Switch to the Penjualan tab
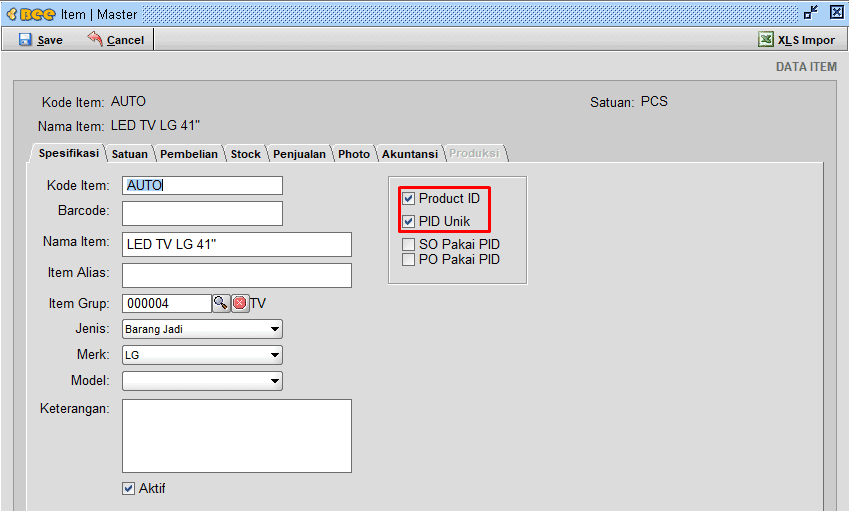Viewport: 849px width, 511px height. 300,154
